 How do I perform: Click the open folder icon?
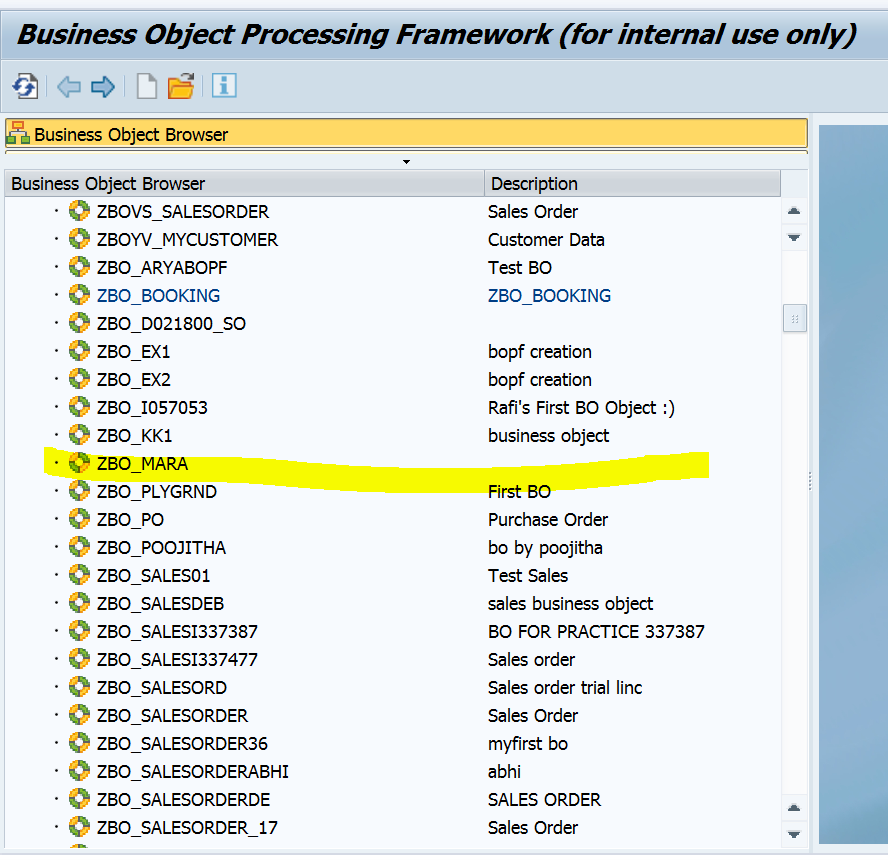pyautogui.click(x=181, y=86)
